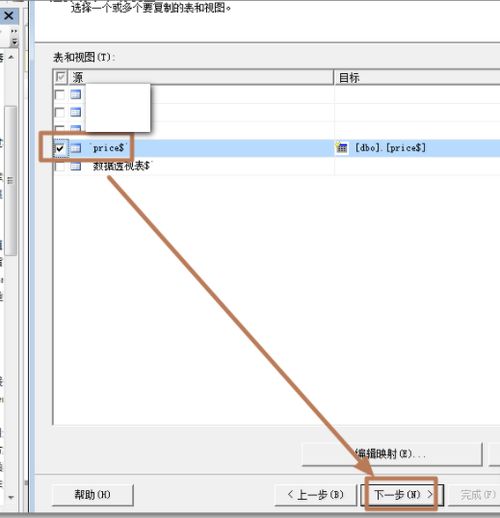Click the destination table icon for [dbo].[price$]
The image size is (500, 518).
pos(341,147)
